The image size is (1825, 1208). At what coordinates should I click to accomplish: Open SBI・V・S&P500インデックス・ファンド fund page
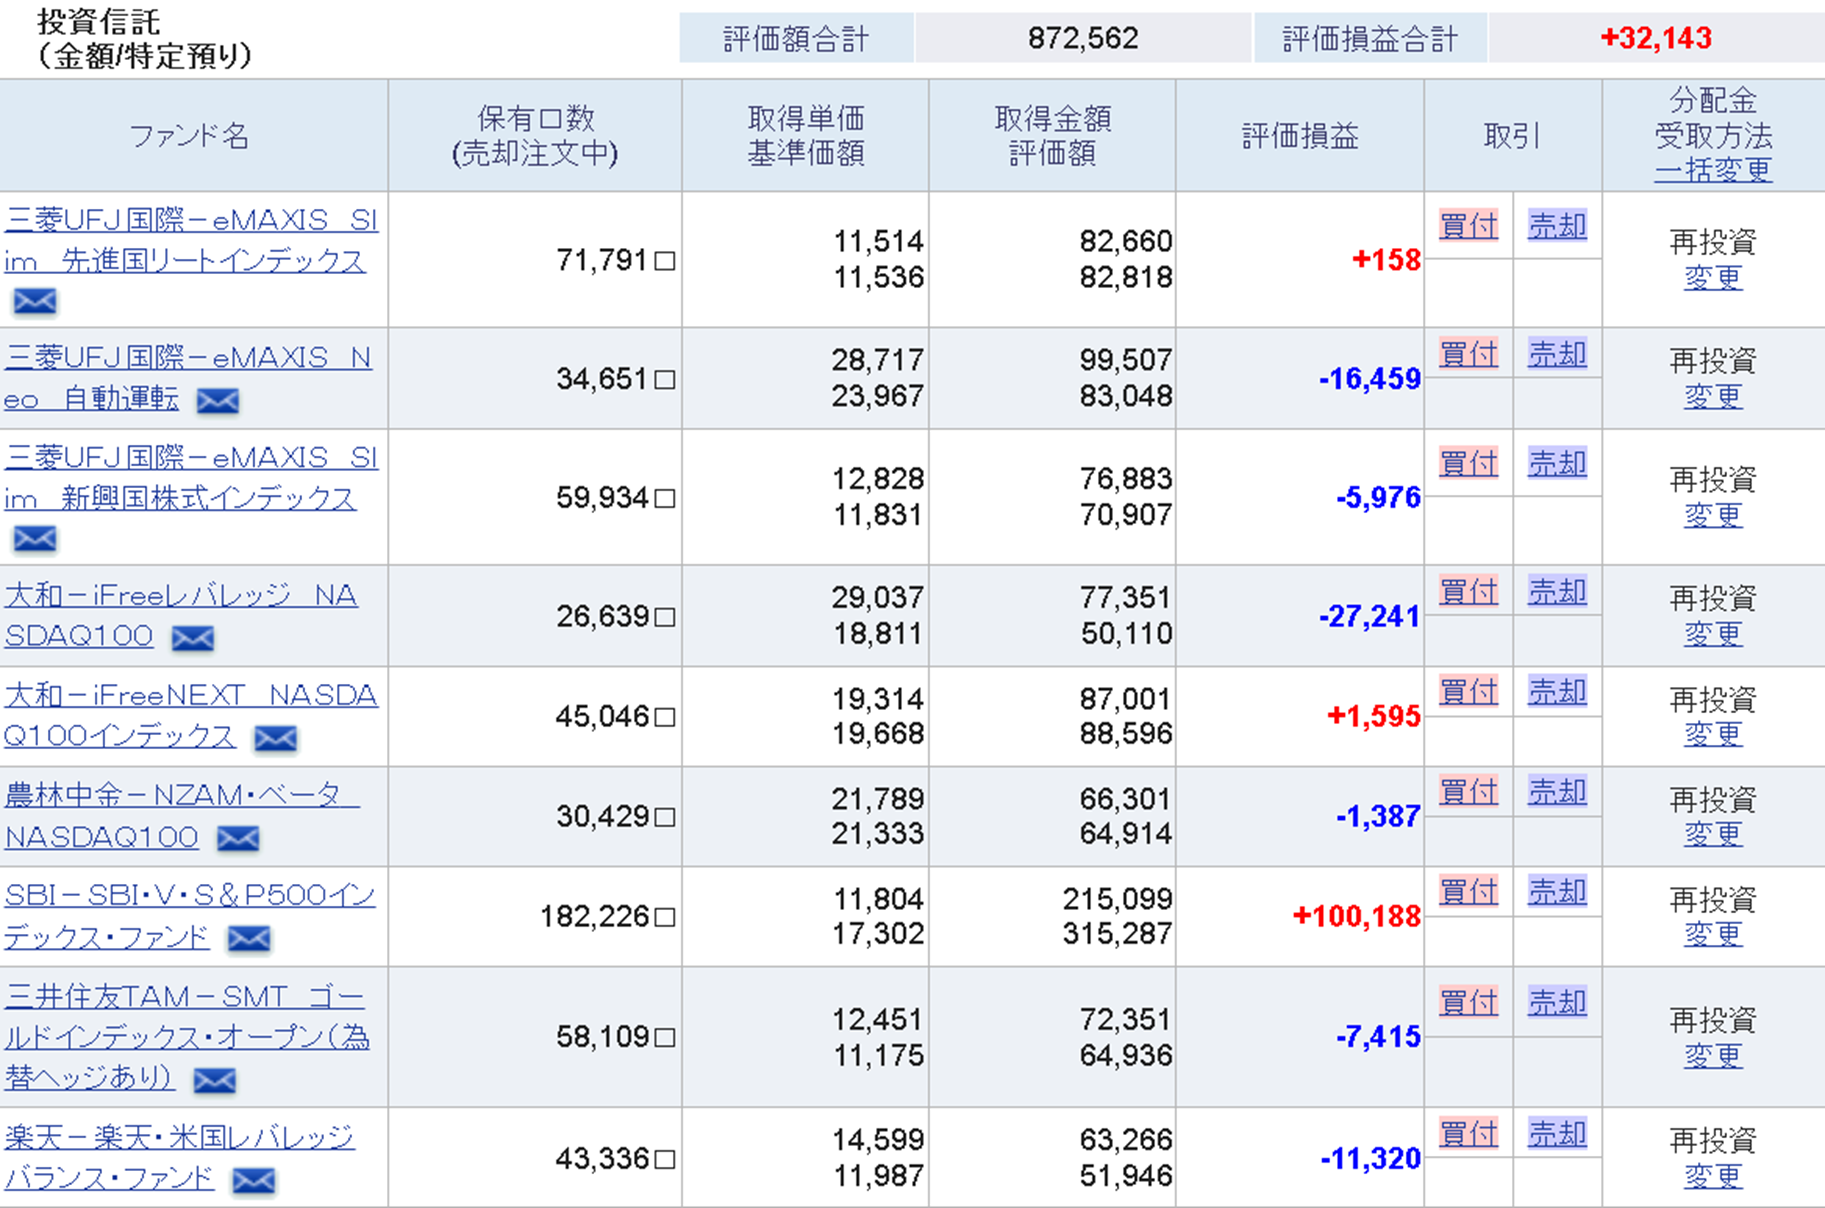(x=189, y=916)
